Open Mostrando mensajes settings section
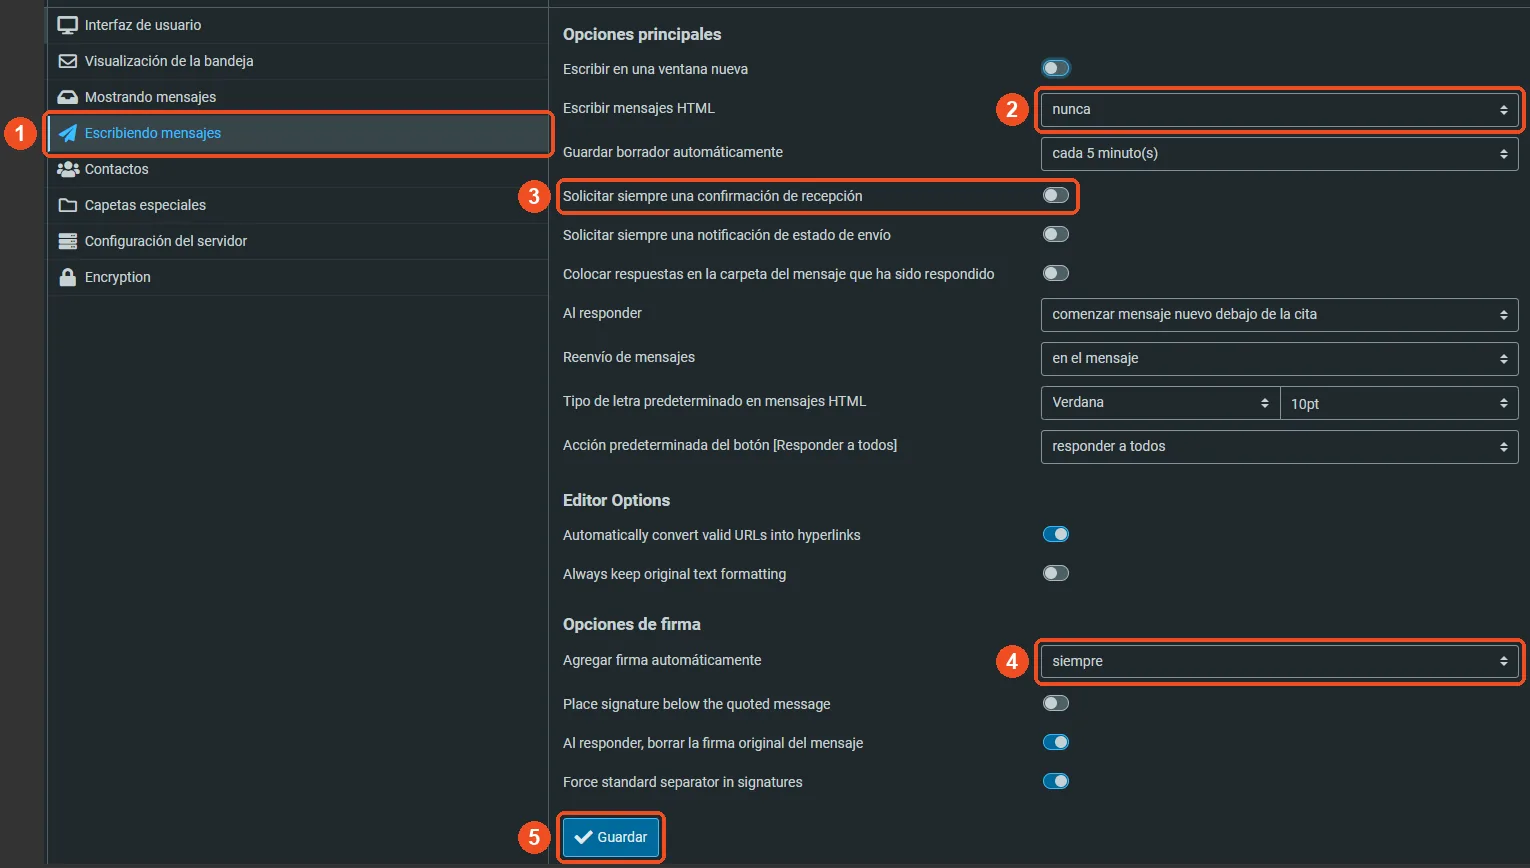Viewport: 1530px width, 868px height. click(x=298, y=97)
